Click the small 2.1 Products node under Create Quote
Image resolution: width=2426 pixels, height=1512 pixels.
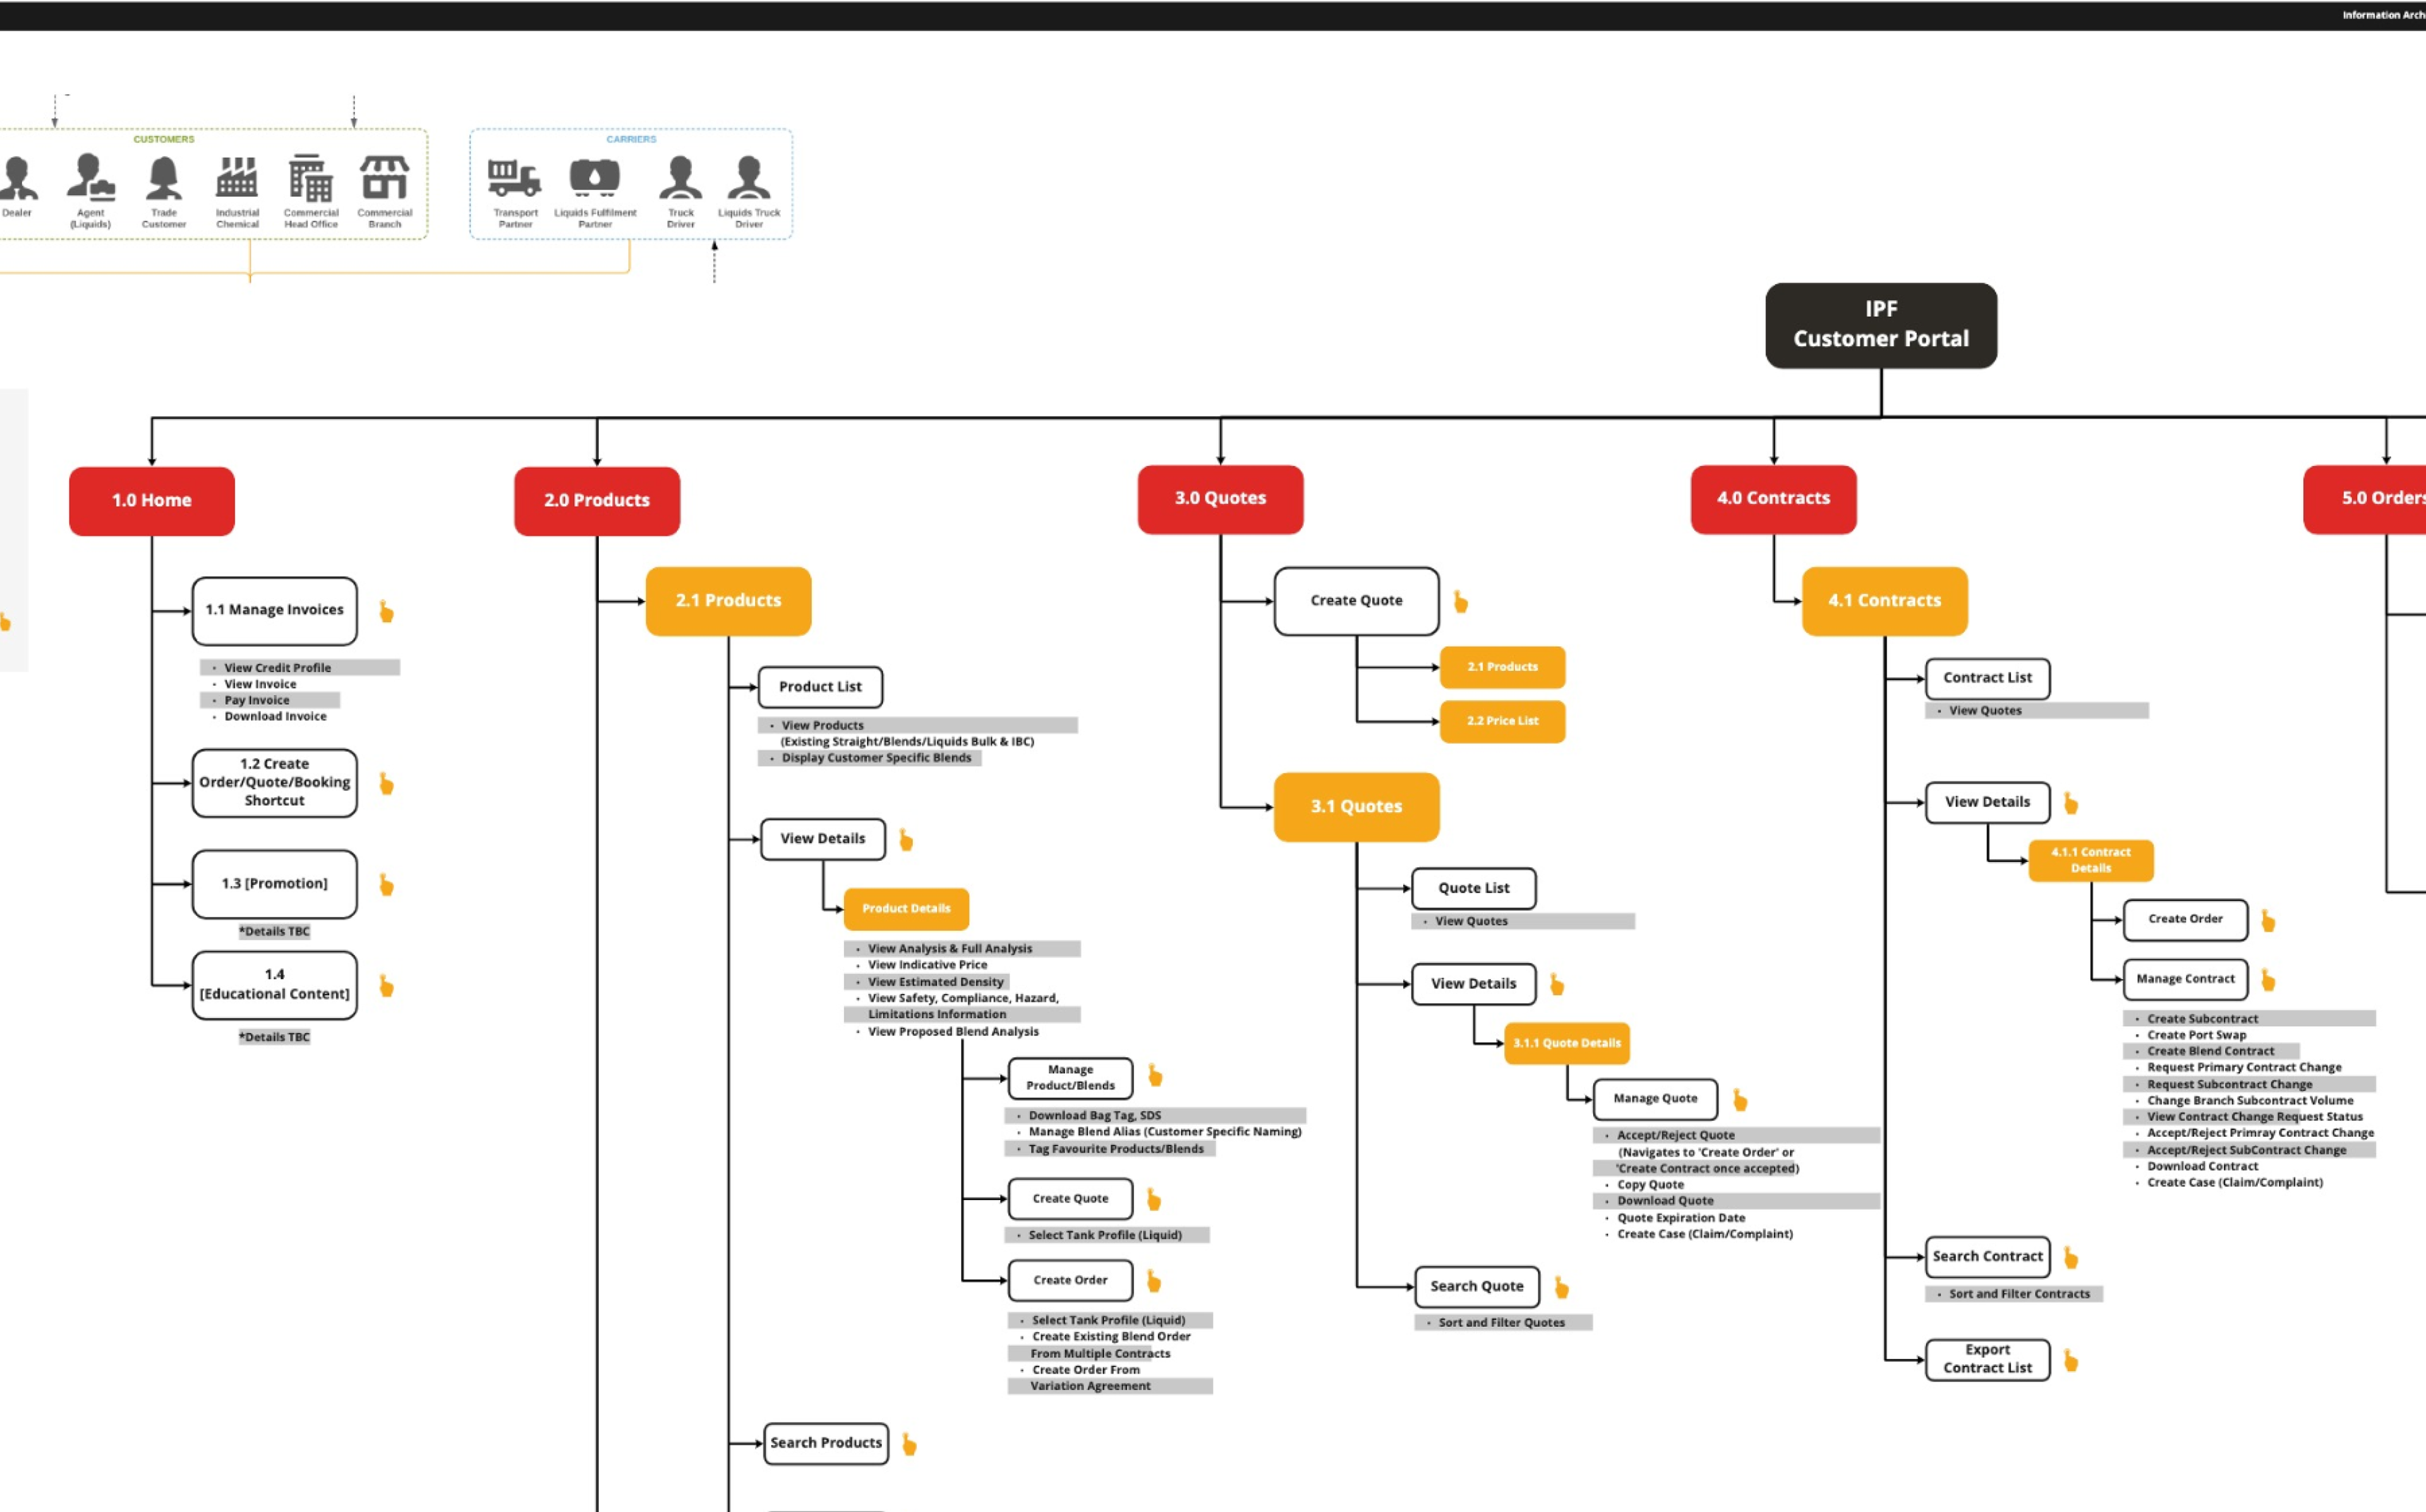[1502, 667]
